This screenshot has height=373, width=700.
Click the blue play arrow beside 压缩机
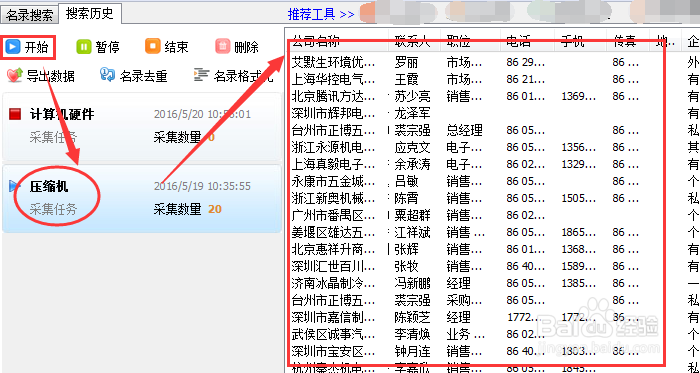[x=15, y=186]
